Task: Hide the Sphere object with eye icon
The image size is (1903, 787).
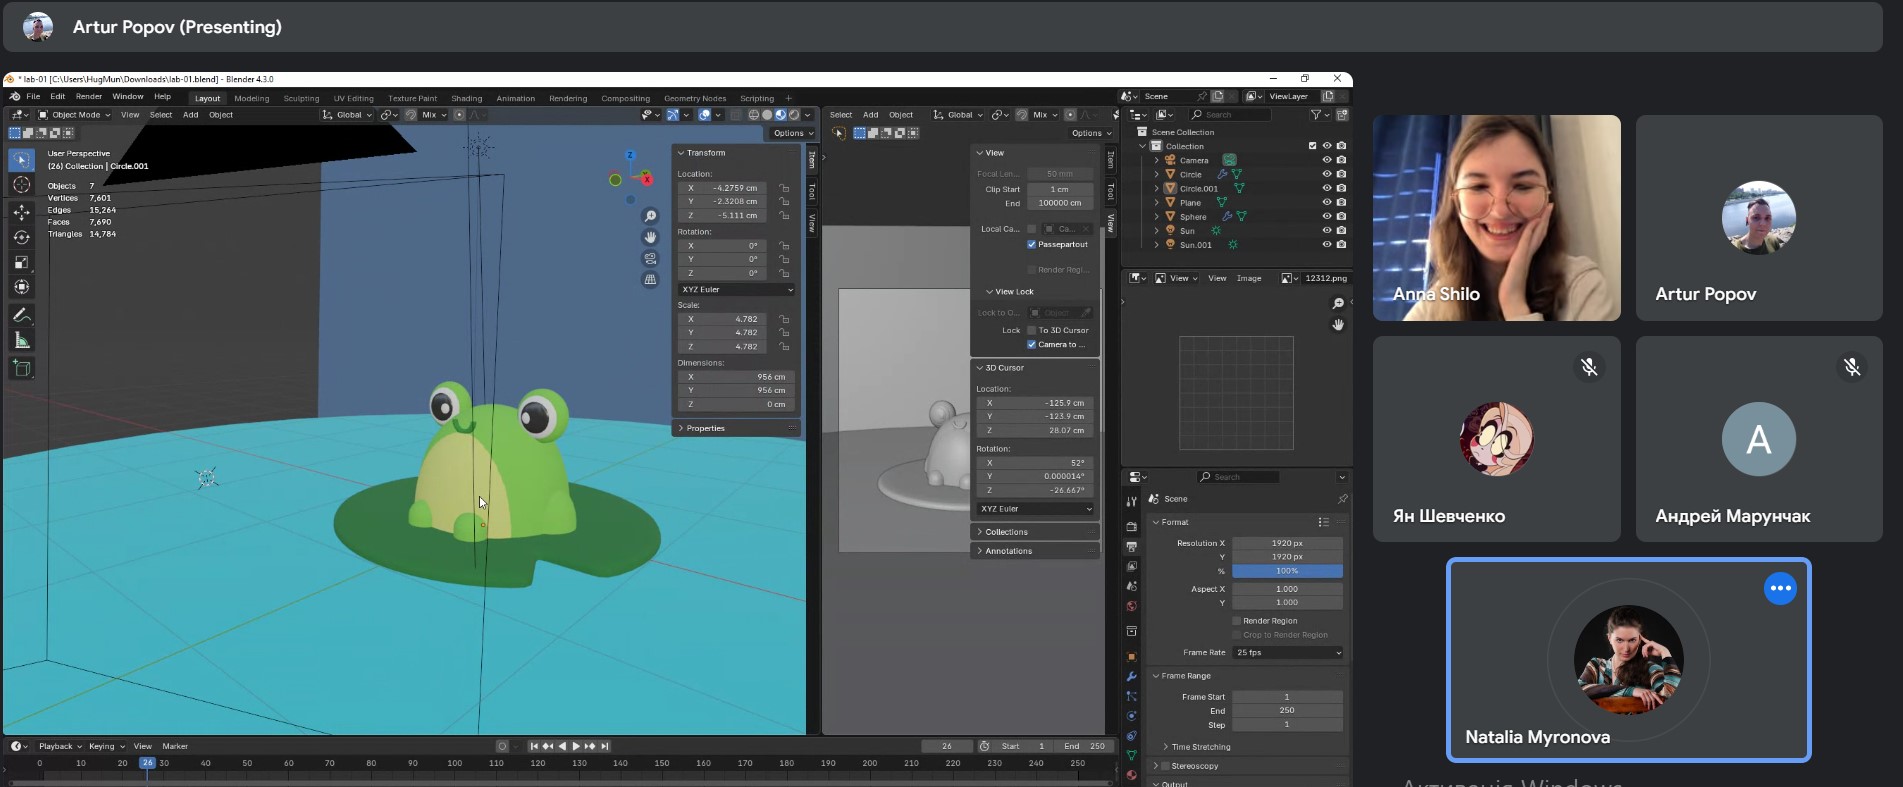Action: pos(1327,216)
